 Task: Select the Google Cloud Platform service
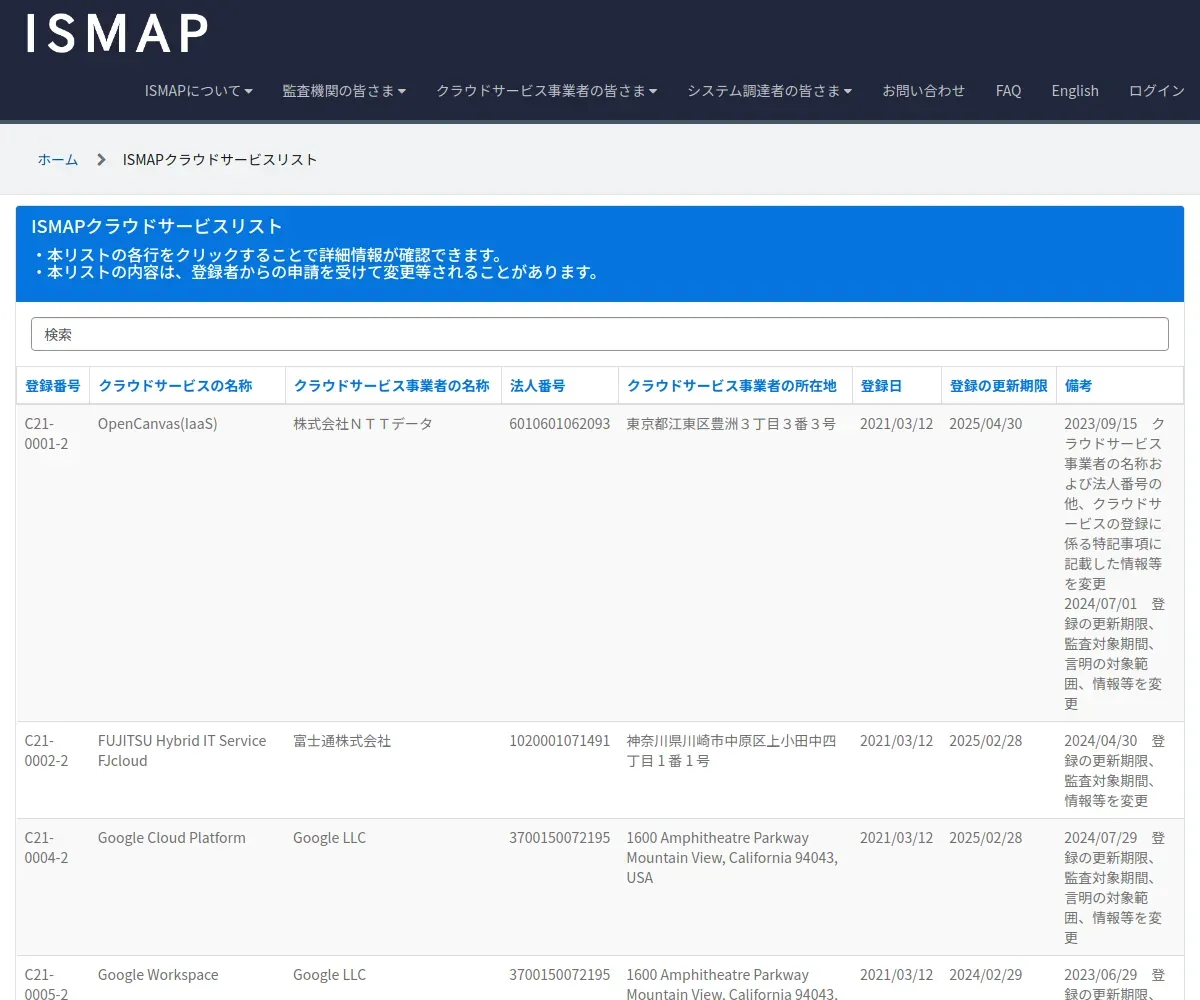pyautogui.click(x=172, y=838)
